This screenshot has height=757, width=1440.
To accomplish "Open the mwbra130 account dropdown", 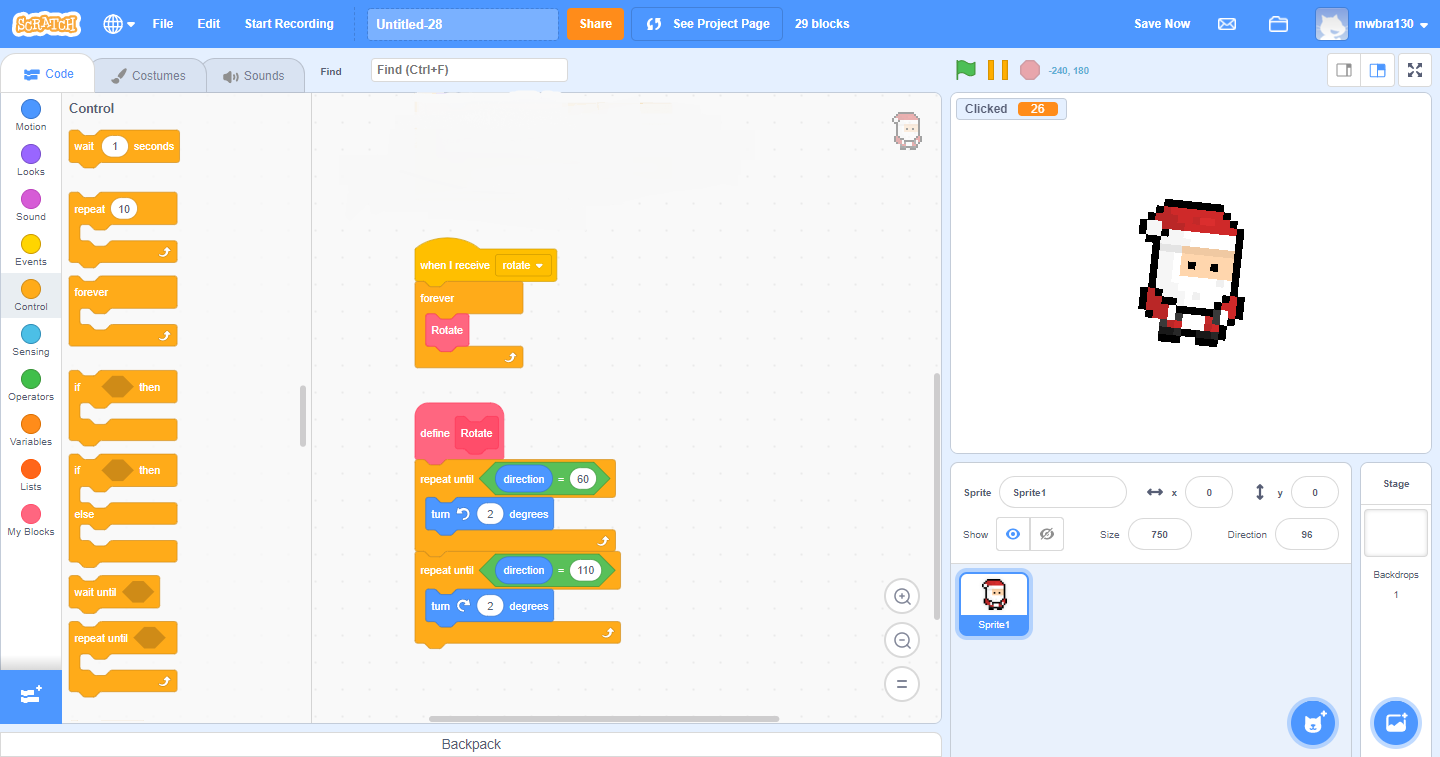I will [1372, 24].
